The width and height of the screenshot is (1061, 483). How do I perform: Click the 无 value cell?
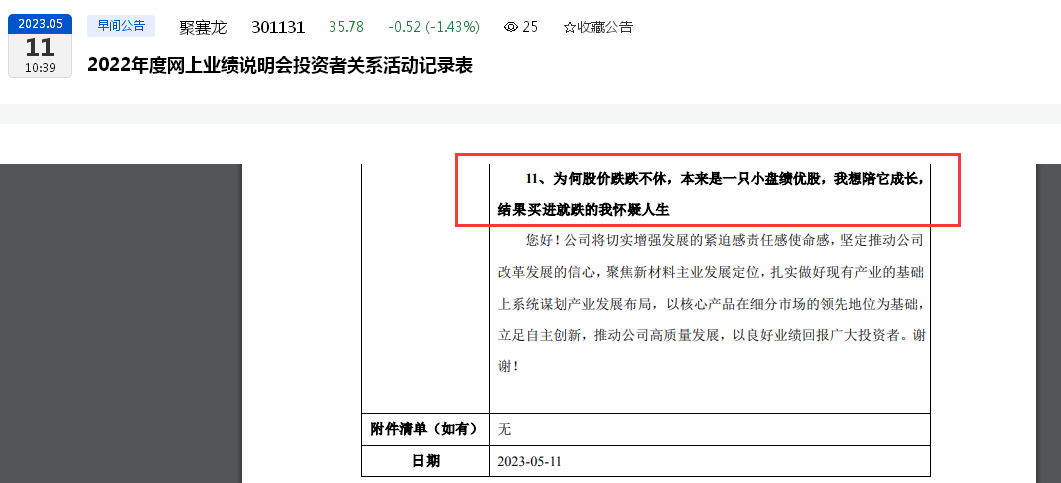710,429
